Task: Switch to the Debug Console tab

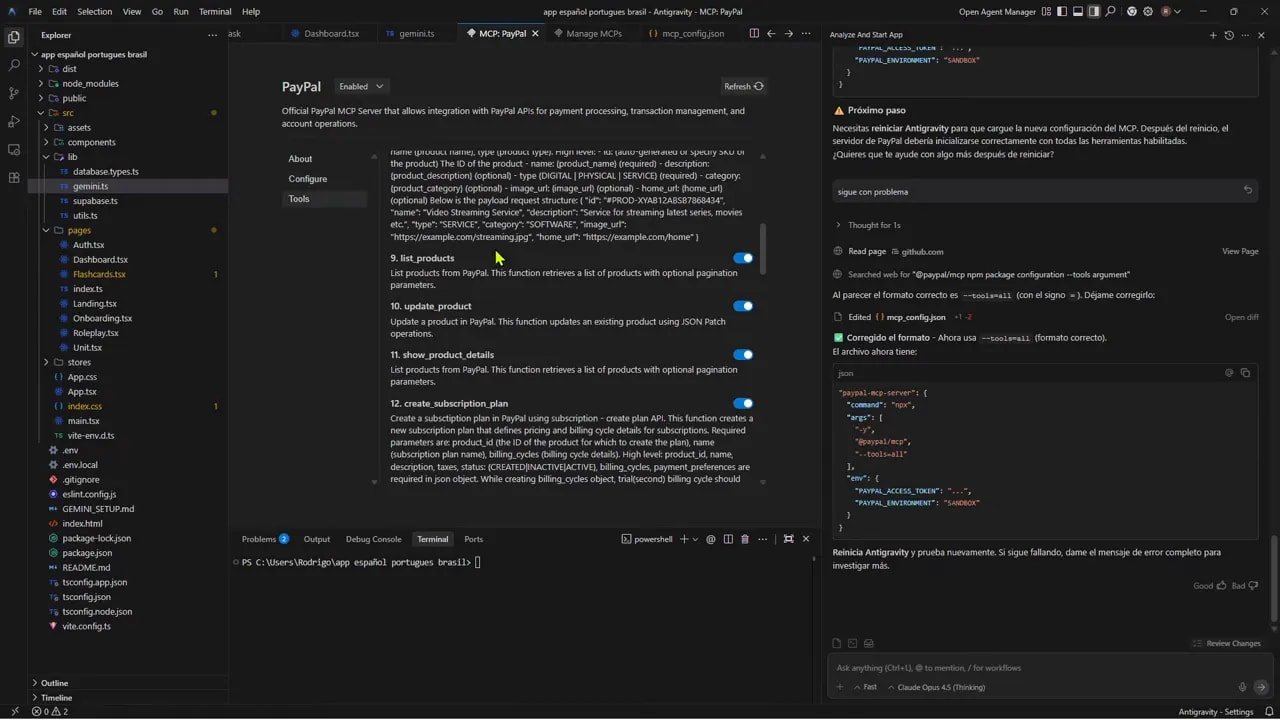Action: coord(373,539)
